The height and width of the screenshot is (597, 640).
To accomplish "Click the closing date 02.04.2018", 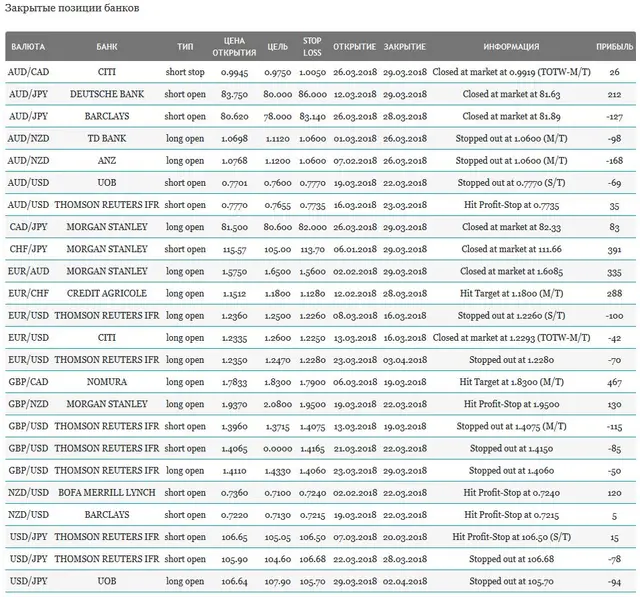I will click(404, 581).
